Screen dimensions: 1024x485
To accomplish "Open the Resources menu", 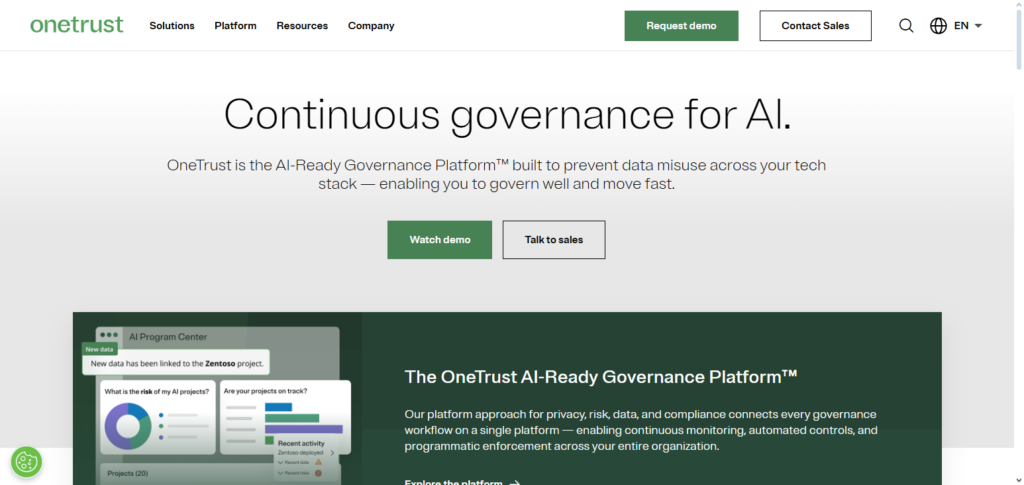I will [302, 26].
